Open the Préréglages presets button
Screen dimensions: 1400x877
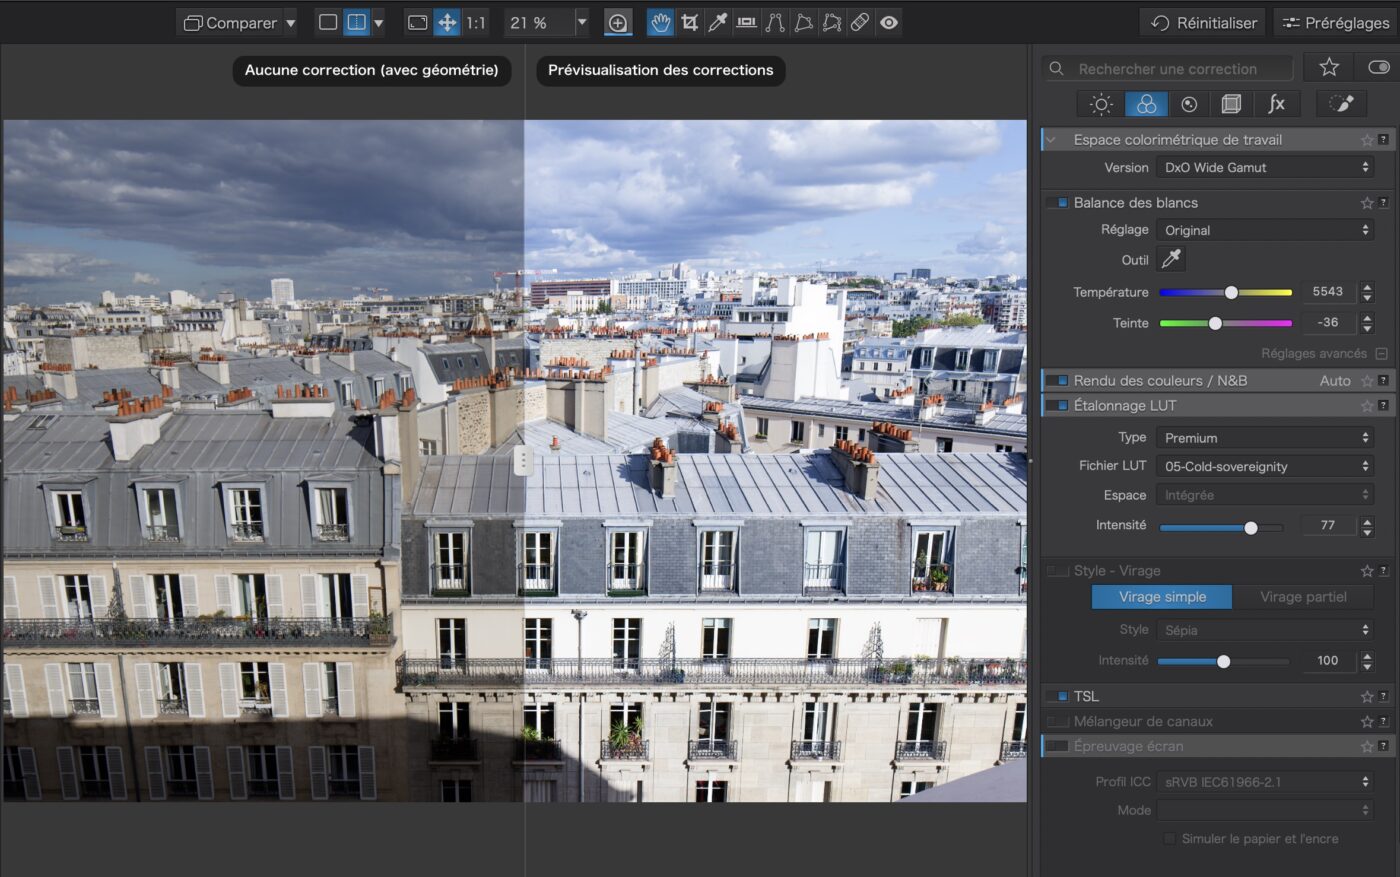click(1335, 22)
